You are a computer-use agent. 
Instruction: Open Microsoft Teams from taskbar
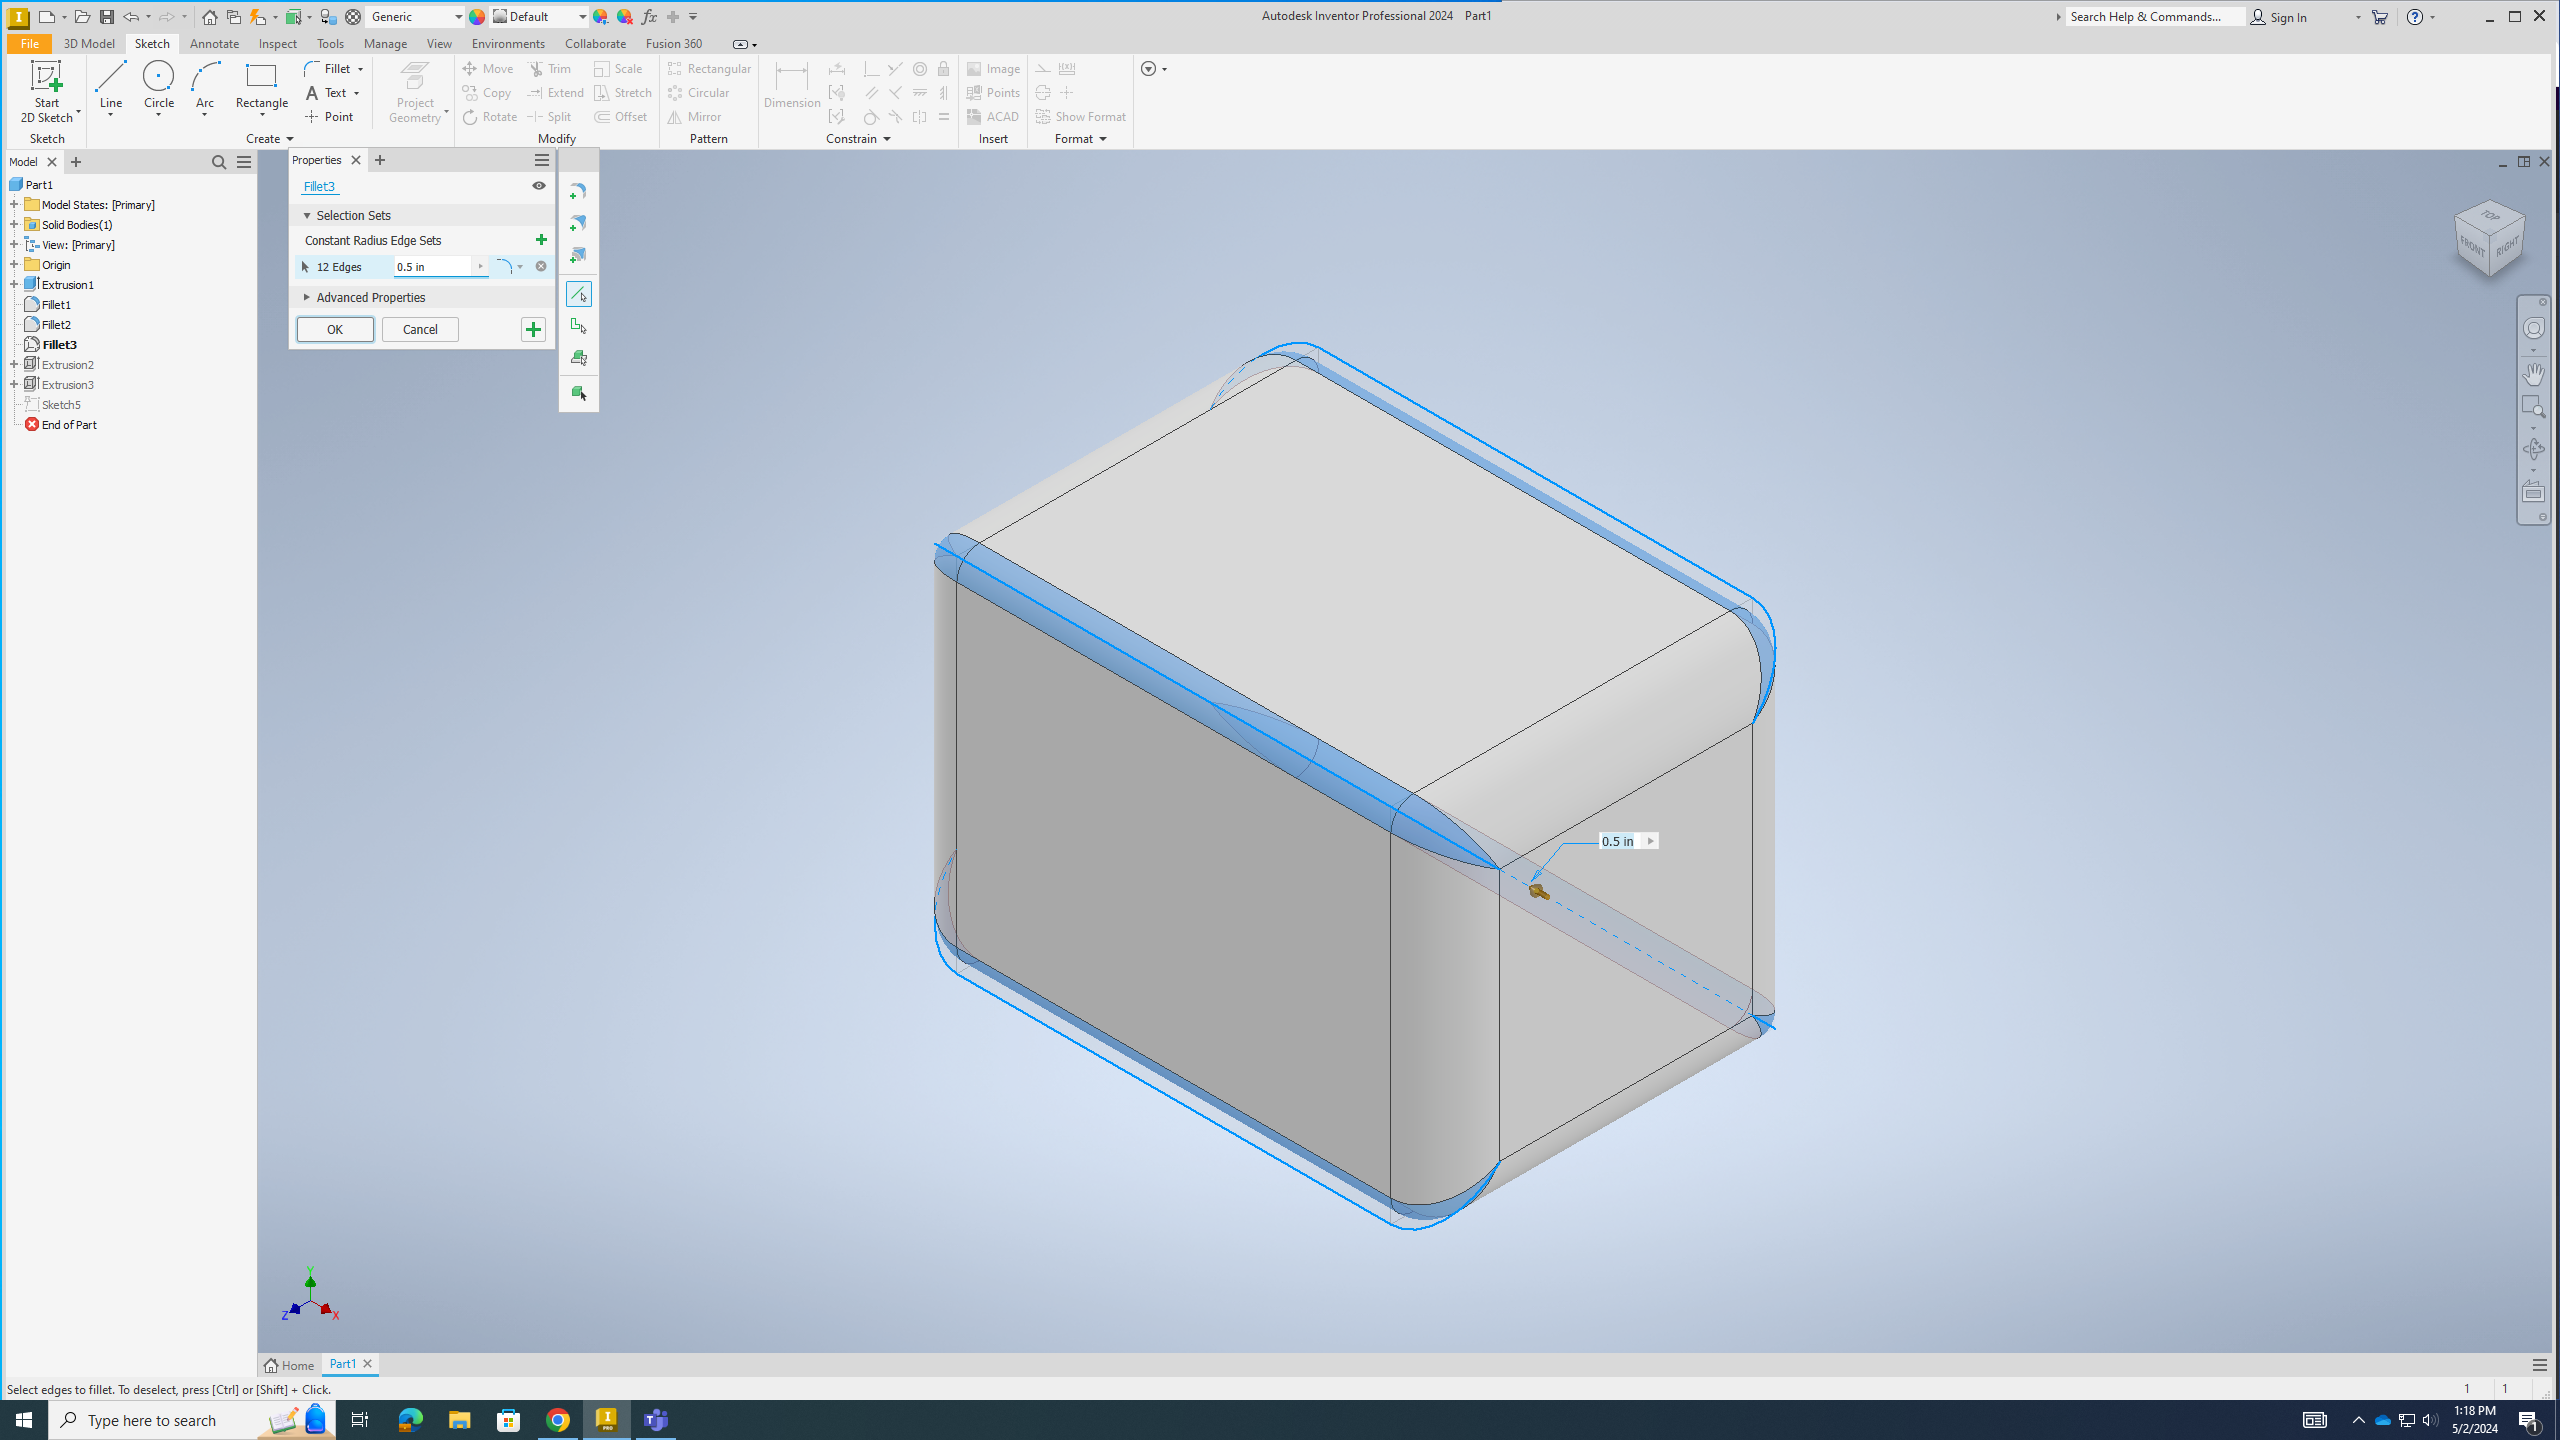656,1420
